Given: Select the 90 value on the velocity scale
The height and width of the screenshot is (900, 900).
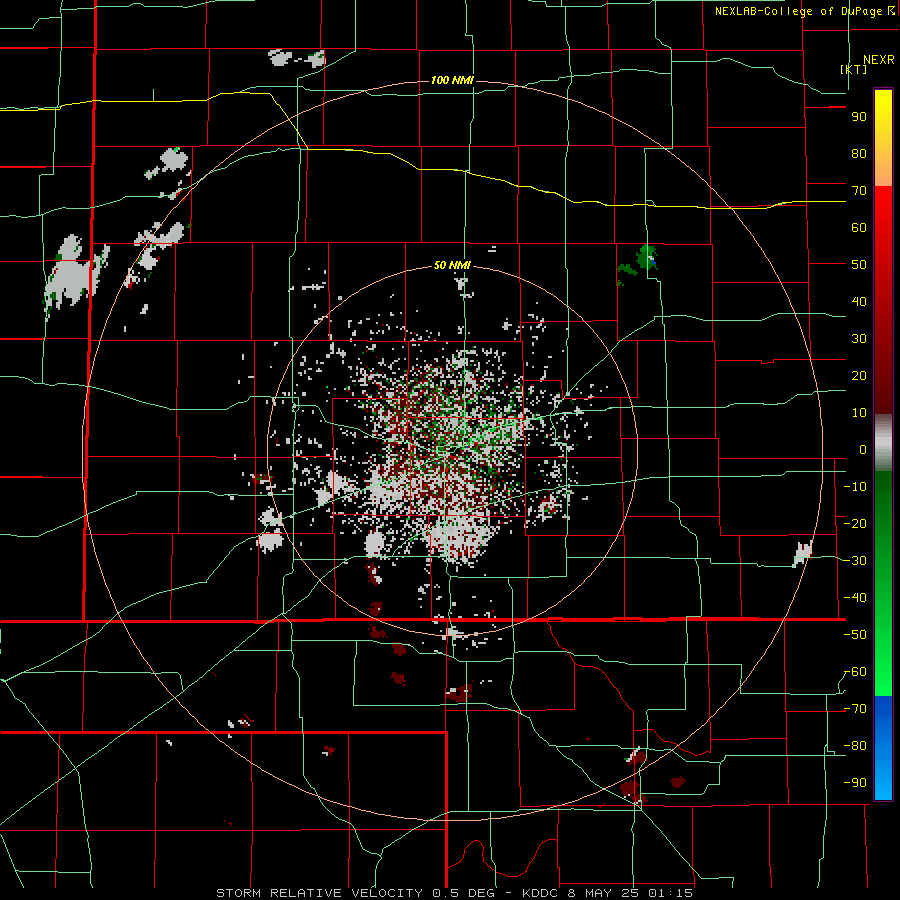Looking at the screenshot, I should pyautogui.click(x=859, y=117).
